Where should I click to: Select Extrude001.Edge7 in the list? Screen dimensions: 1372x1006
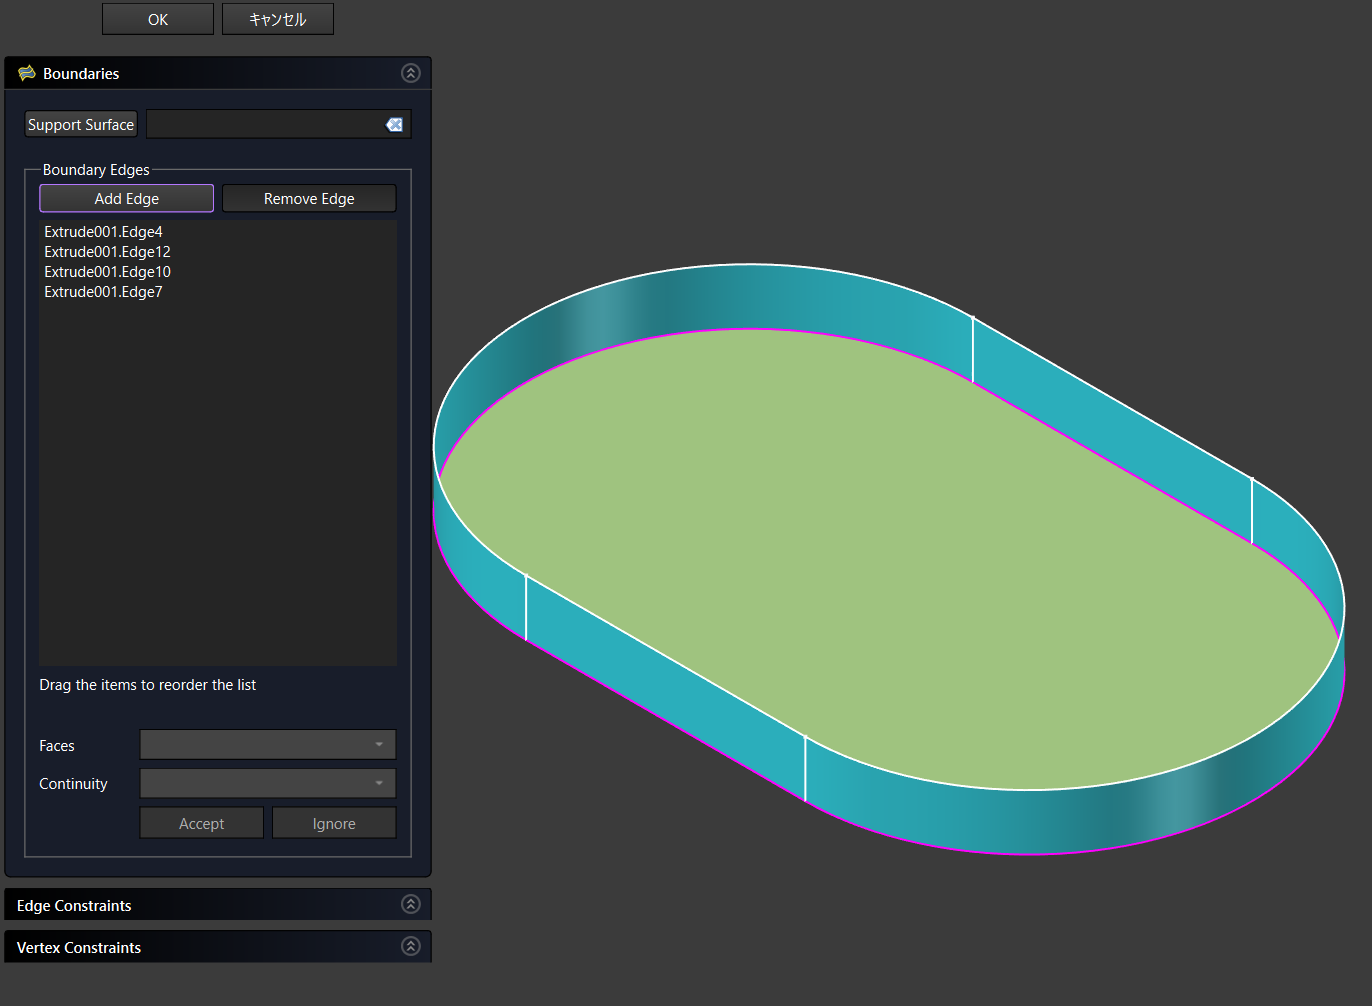coord(103,292)
